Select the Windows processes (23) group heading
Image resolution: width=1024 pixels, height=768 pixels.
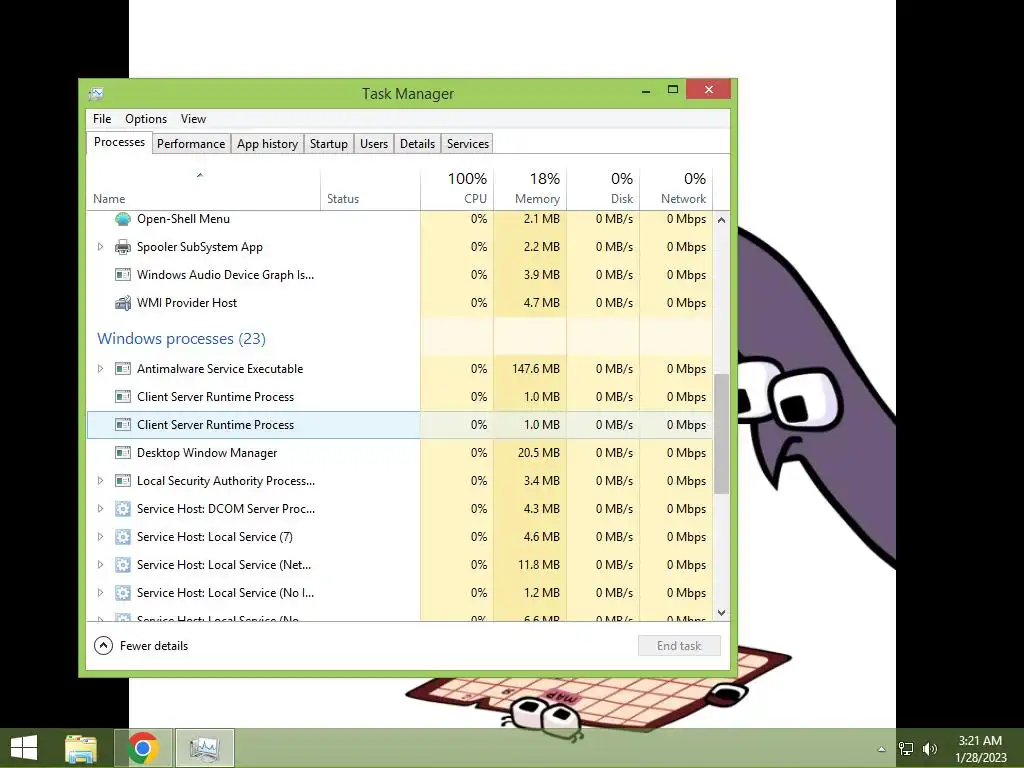point(182,339)
